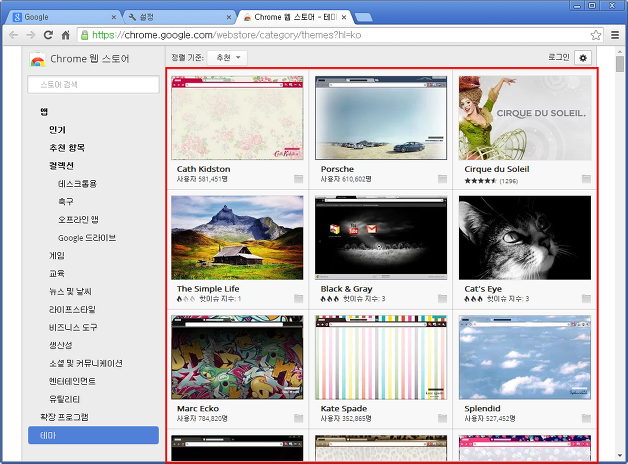This screenshot has height=464, width=628.
Task: Open the Cirque du Soleil theme thumbnail
Action: (x=525, y=118)
